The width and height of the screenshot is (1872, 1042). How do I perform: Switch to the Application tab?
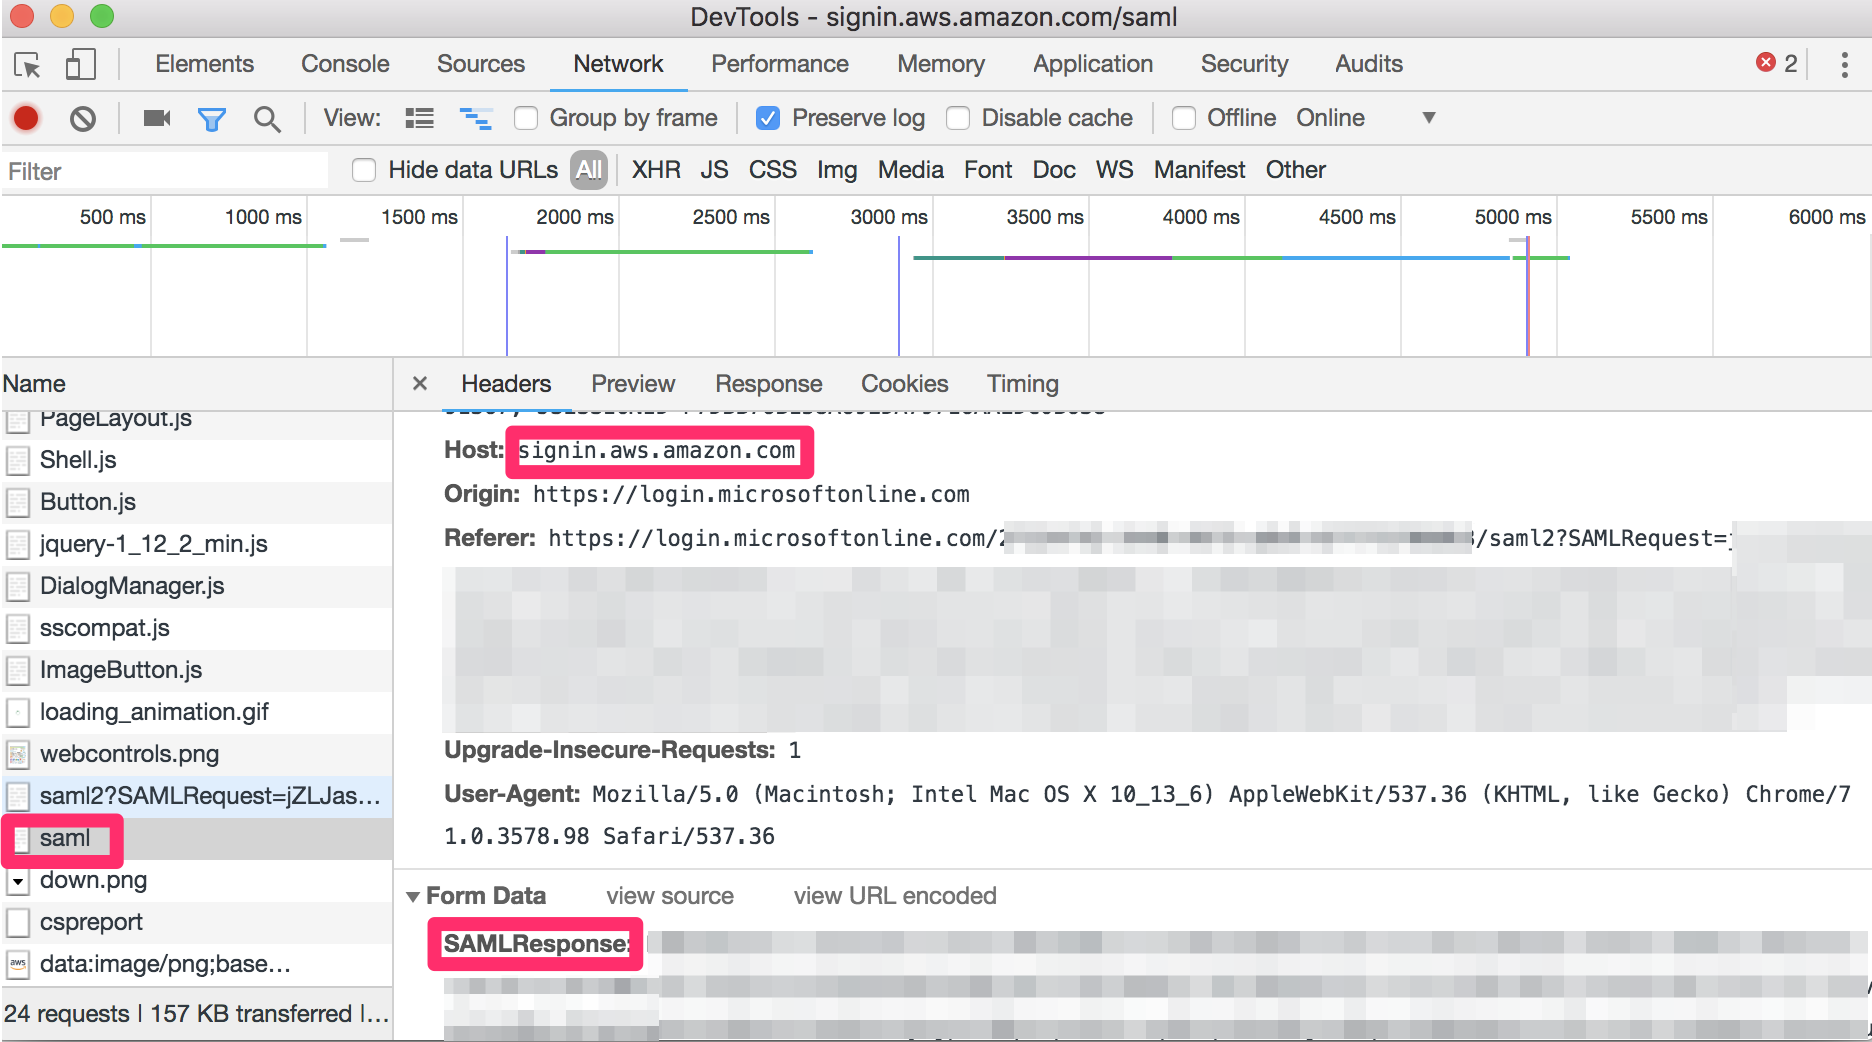(x=1093, y=64)
